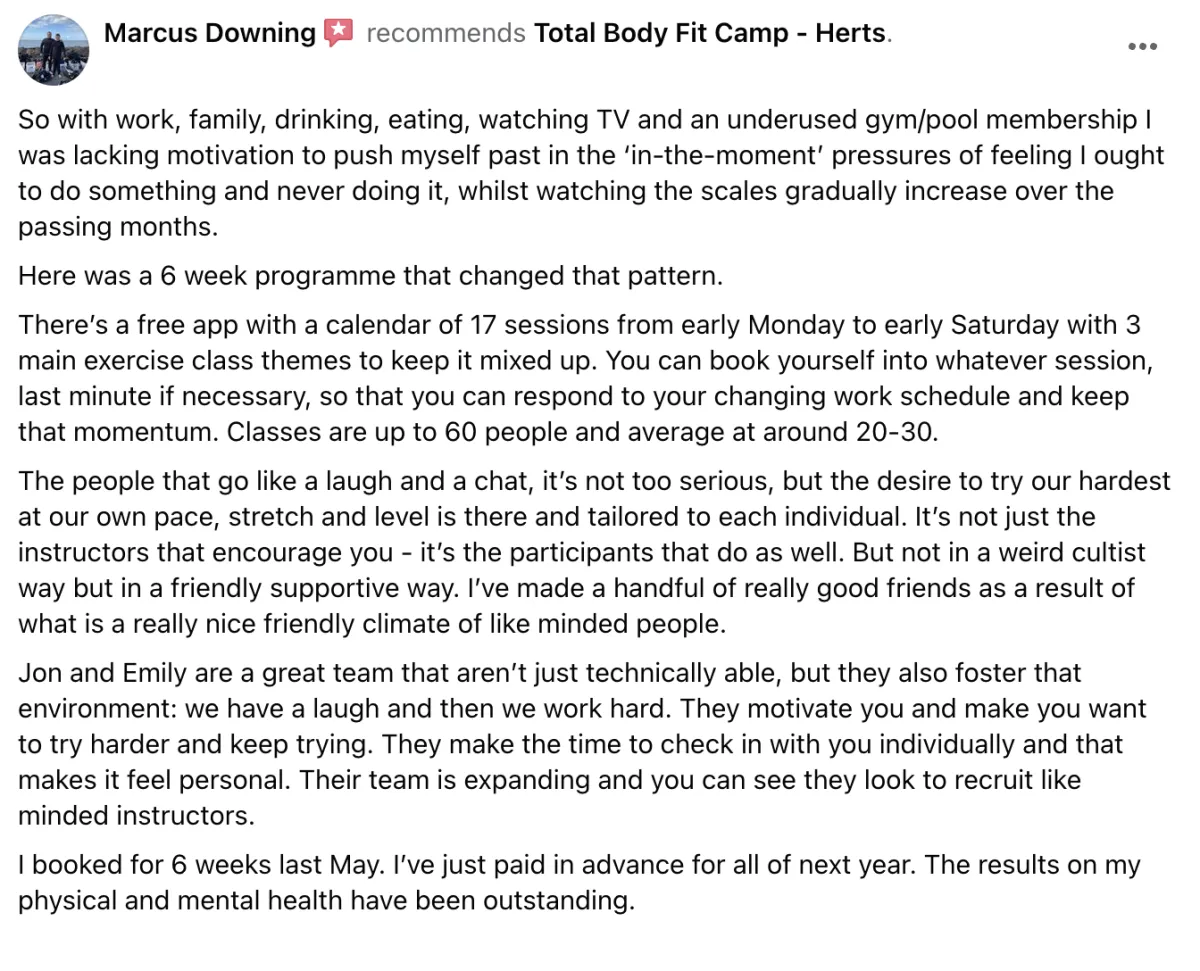Click paragraph starting "The people that go"
Viewport: 1200px width, 971px height.
tap(594, 552)
